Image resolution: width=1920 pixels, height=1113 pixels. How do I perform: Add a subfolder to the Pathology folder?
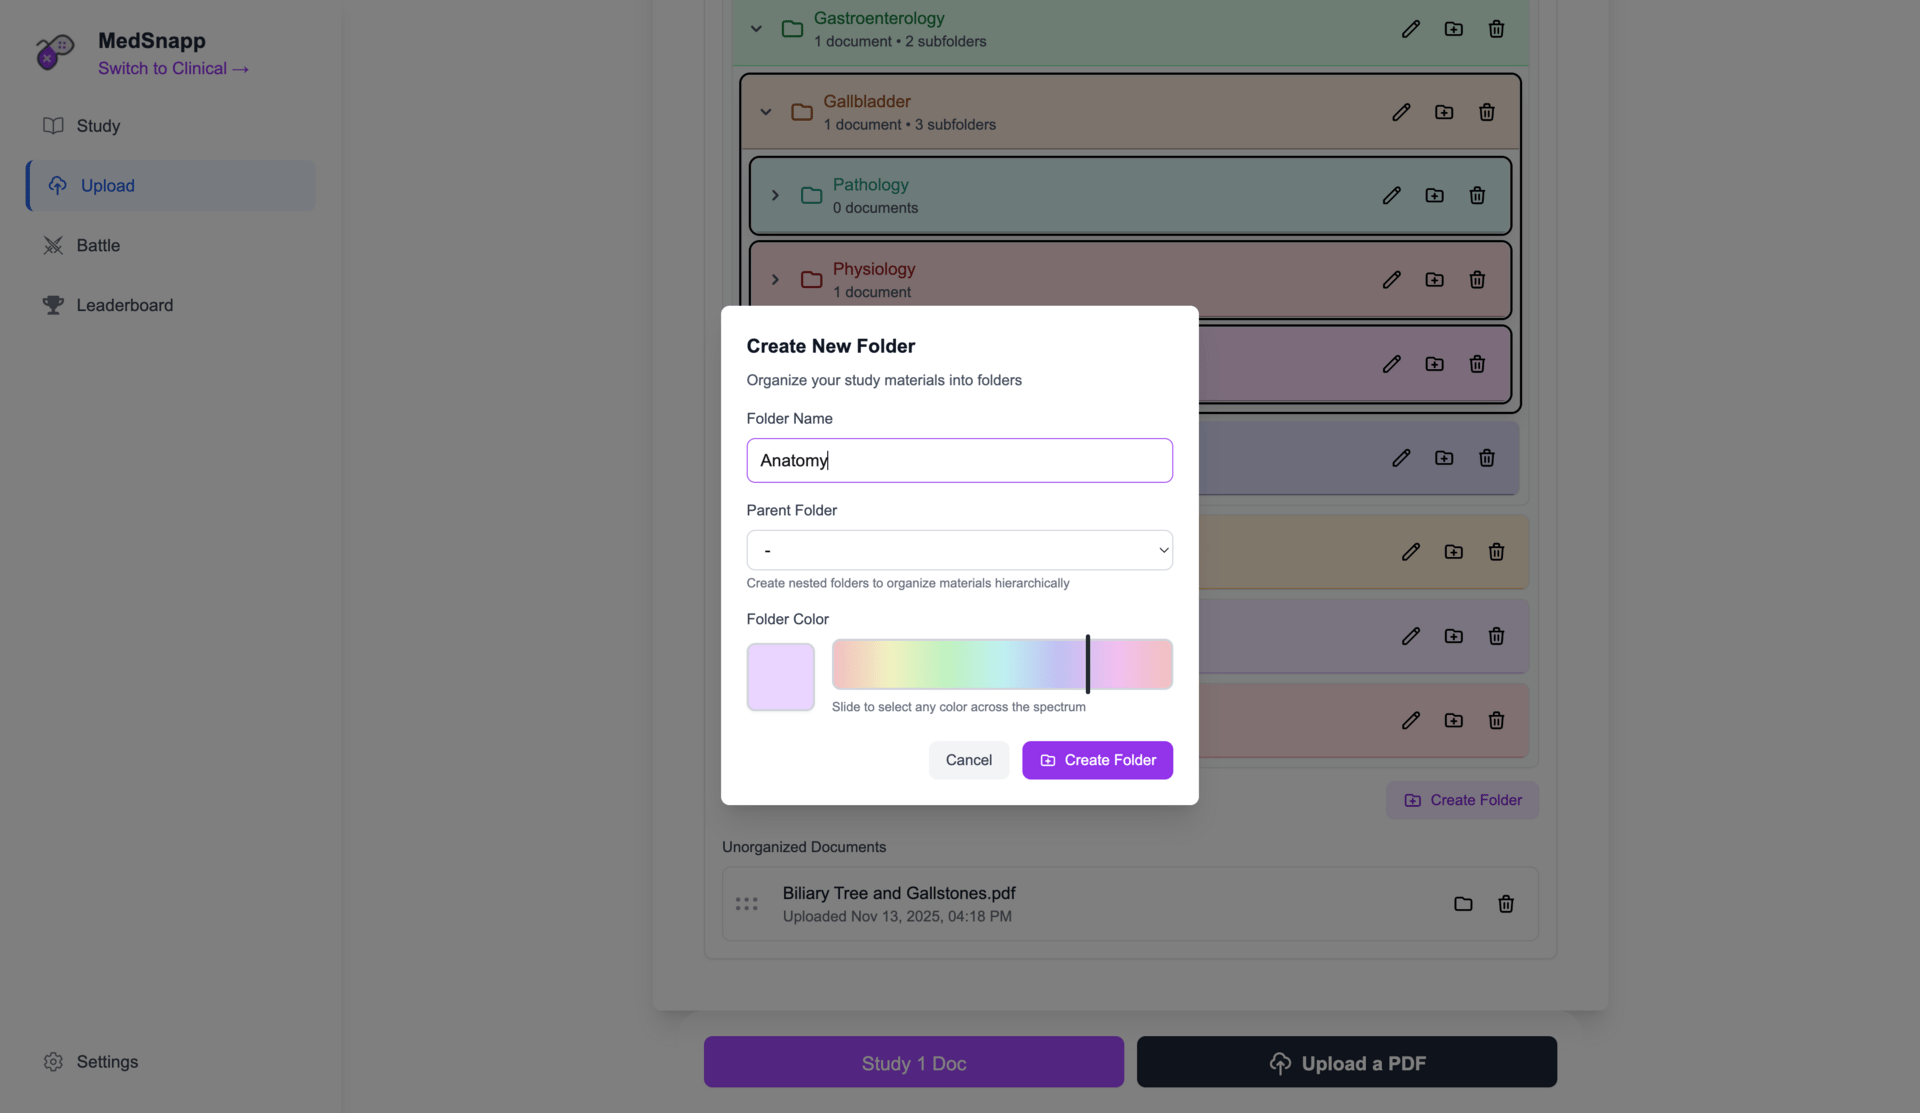pyautogui.click(x=1434, y=195)
